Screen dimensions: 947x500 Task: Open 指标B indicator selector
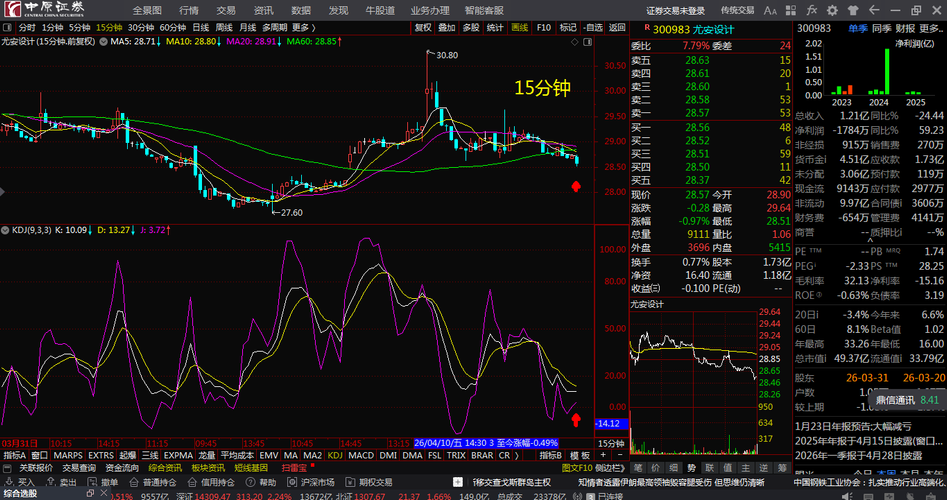point(551,455)
